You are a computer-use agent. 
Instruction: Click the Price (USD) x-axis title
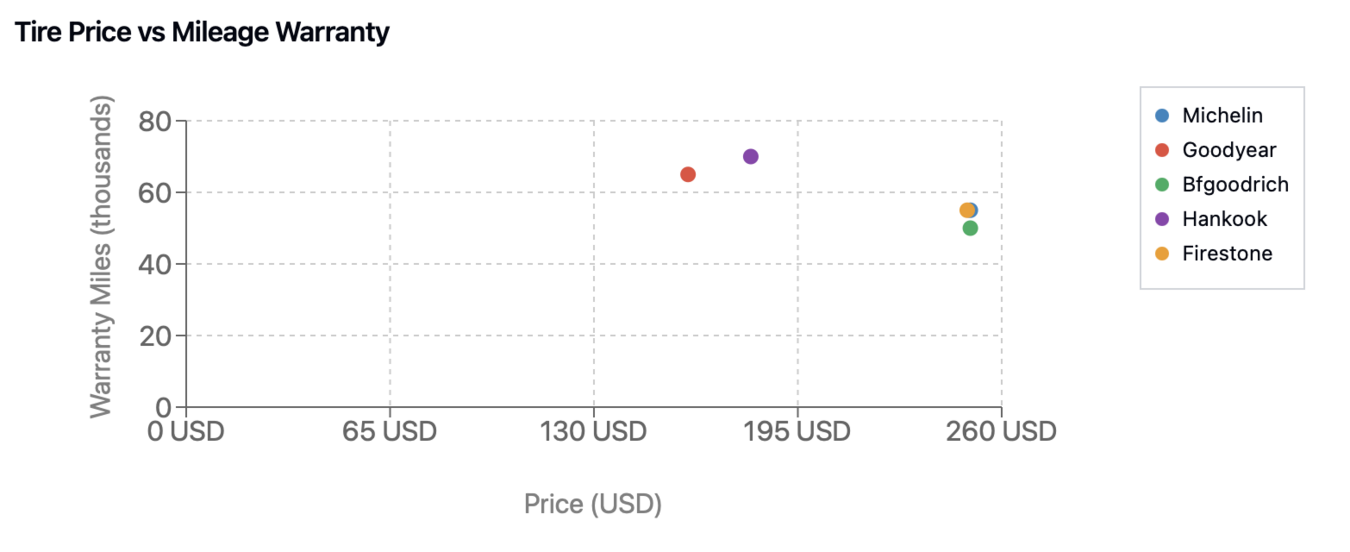593,504
